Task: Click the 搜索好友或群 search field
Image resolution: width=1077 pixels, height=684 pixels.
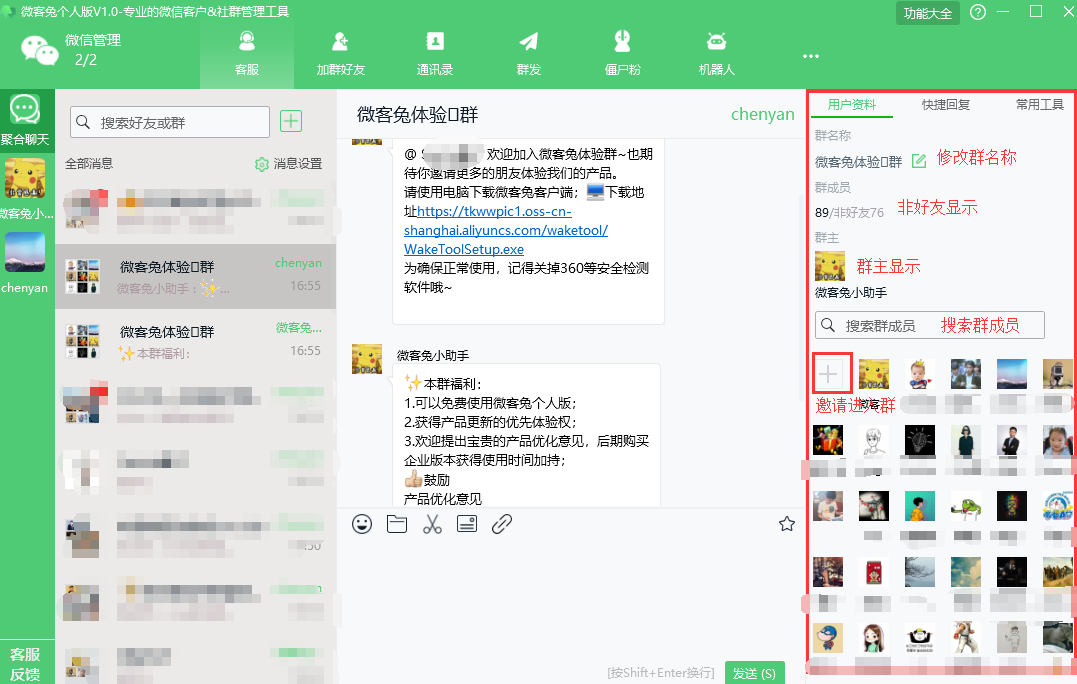Action: click(x=170, y=122)
